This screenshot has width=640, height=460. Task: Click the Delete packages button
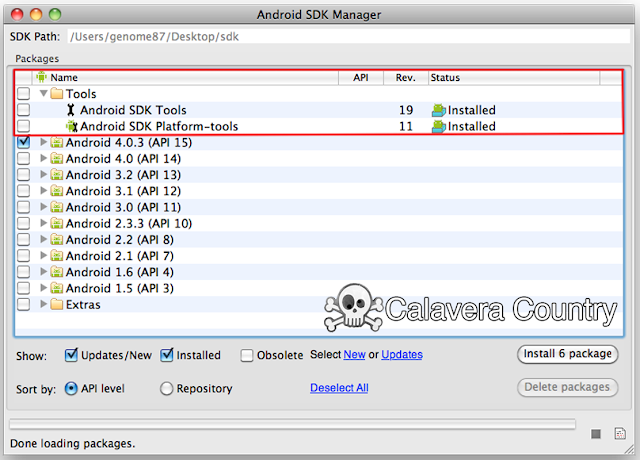click(x=568, y=387)
